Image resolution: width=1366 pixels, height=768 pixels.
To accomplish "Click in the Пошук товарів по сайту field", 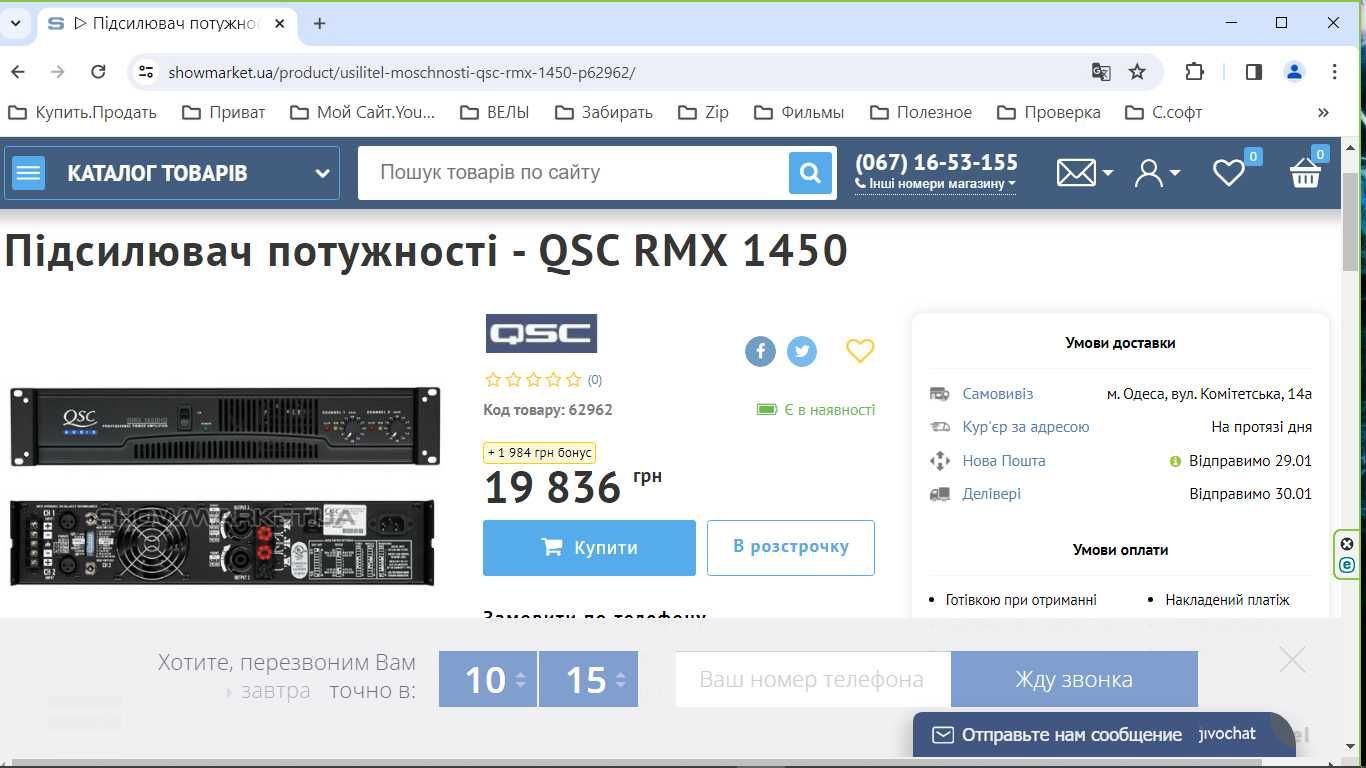I will click(x=574, y=172).
